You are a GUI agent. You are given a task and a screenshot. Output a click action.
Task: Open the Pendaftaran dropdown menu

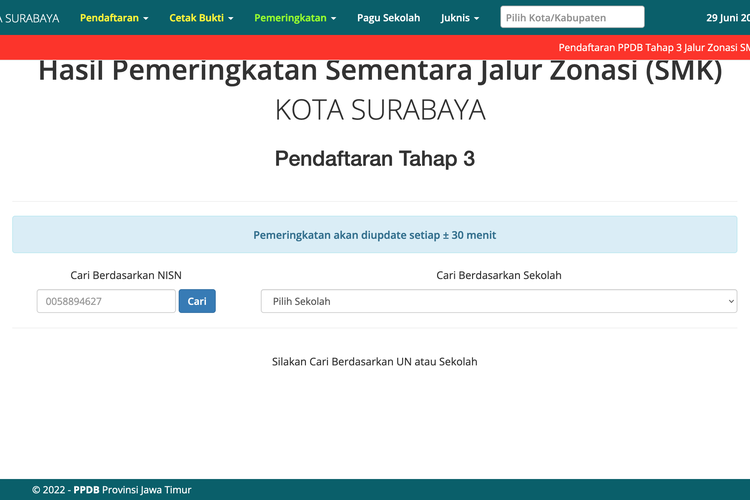pos(114,18)
